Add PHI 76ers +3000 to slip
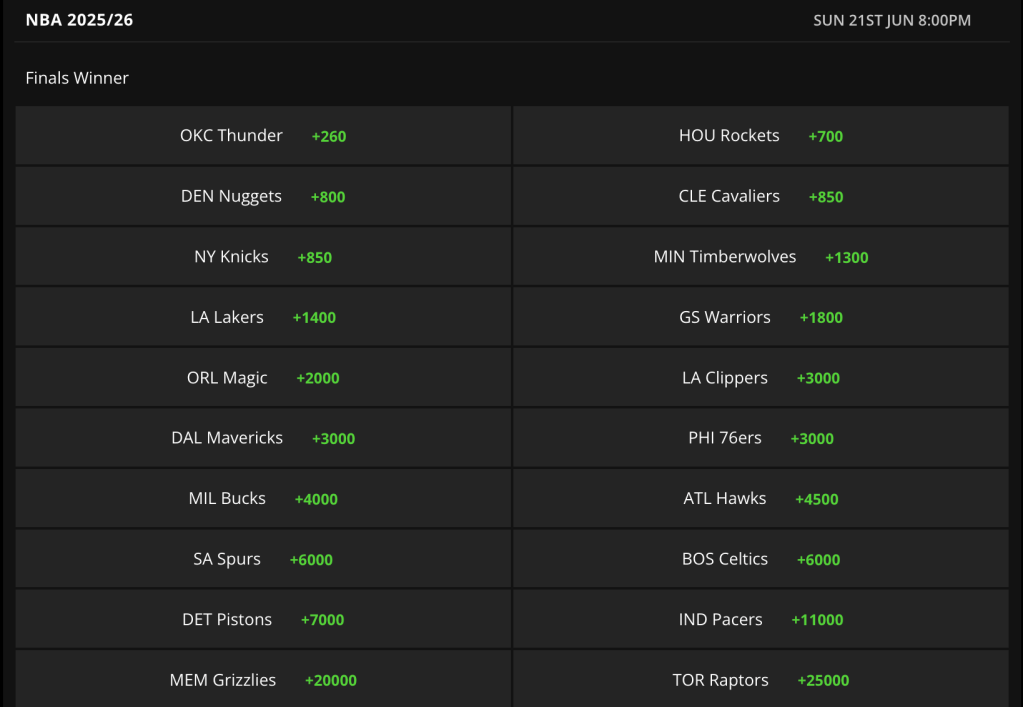1023x707 pixels. (x=761, y=438)
